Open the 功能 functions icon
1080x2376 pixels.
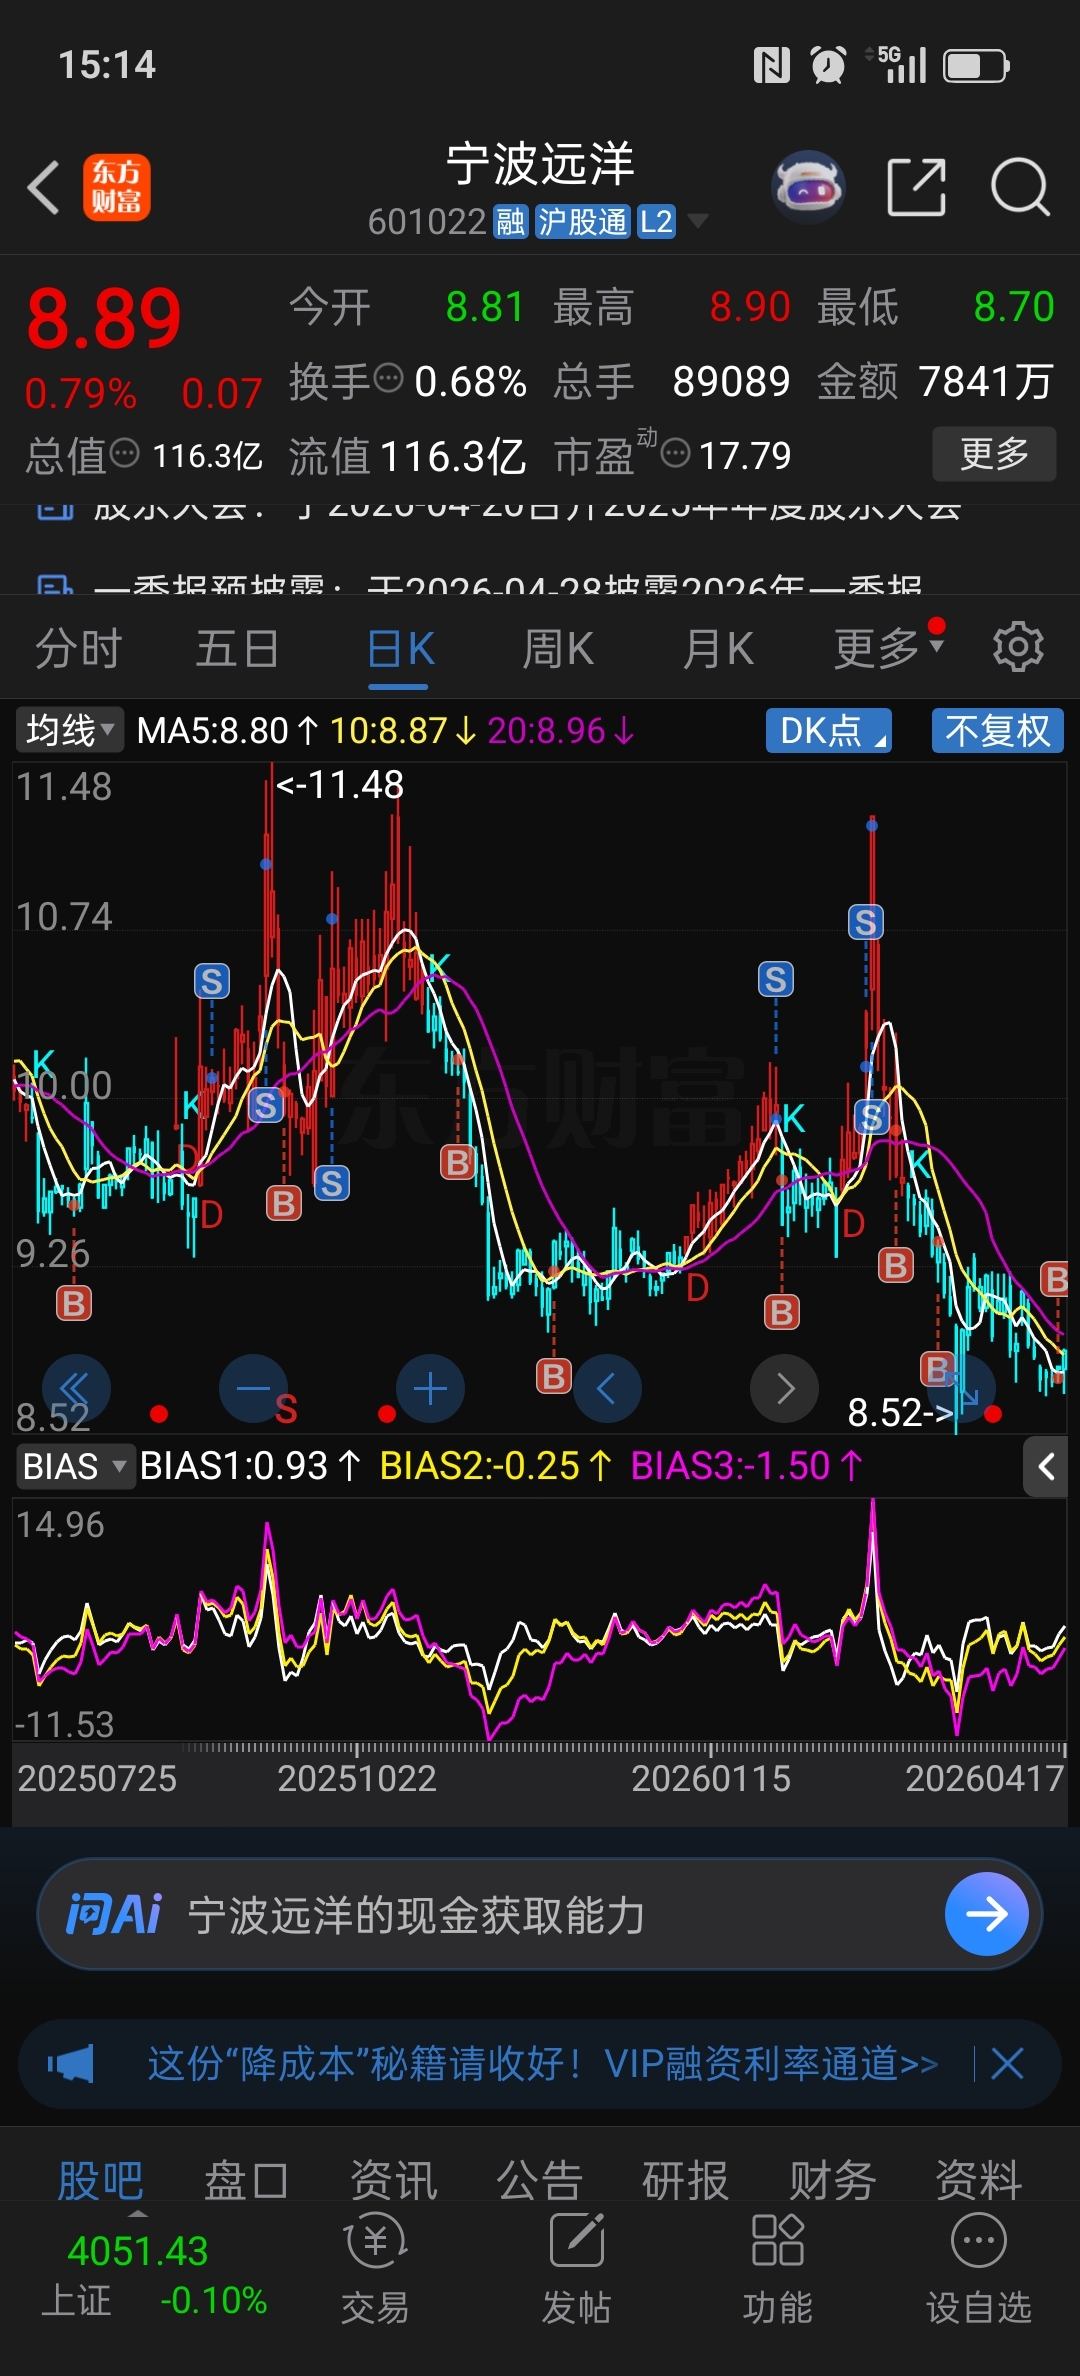click(777, 2269)
